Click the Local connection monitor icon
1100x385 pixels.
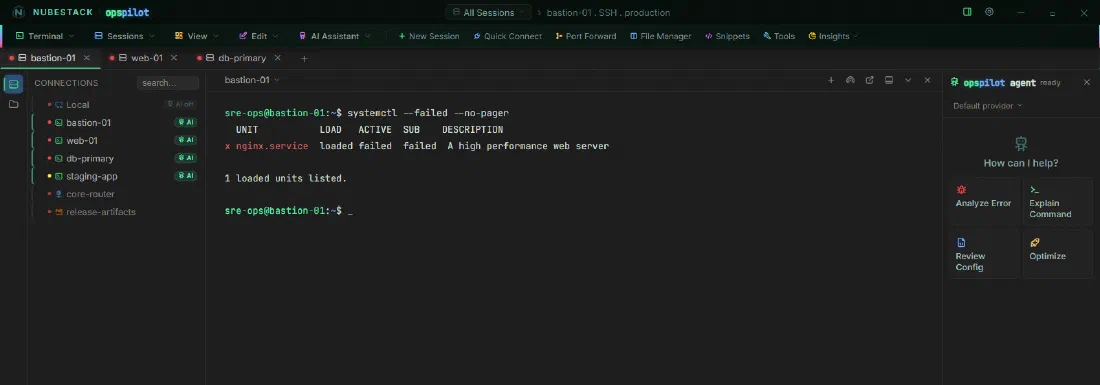pos(59,104)
